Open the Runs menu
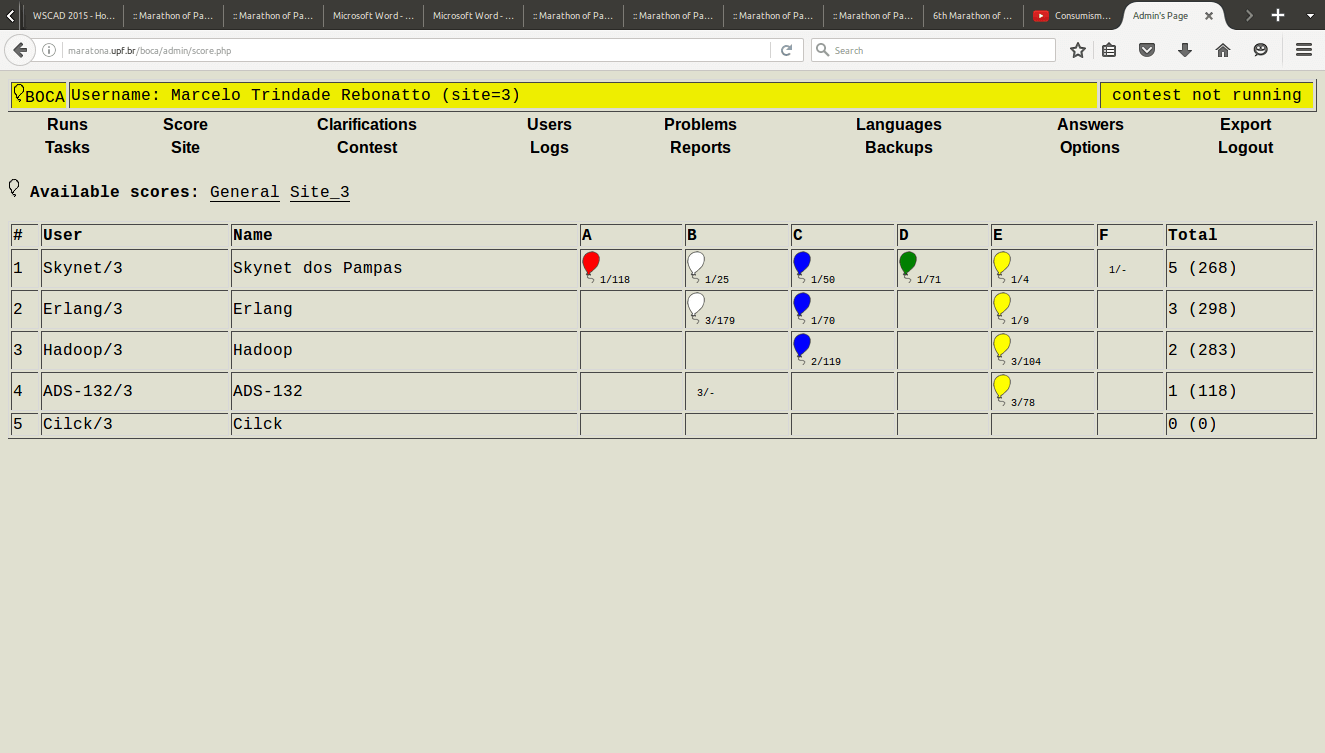The width and height of the screenshot is (1325, 753). click(67, 124)
